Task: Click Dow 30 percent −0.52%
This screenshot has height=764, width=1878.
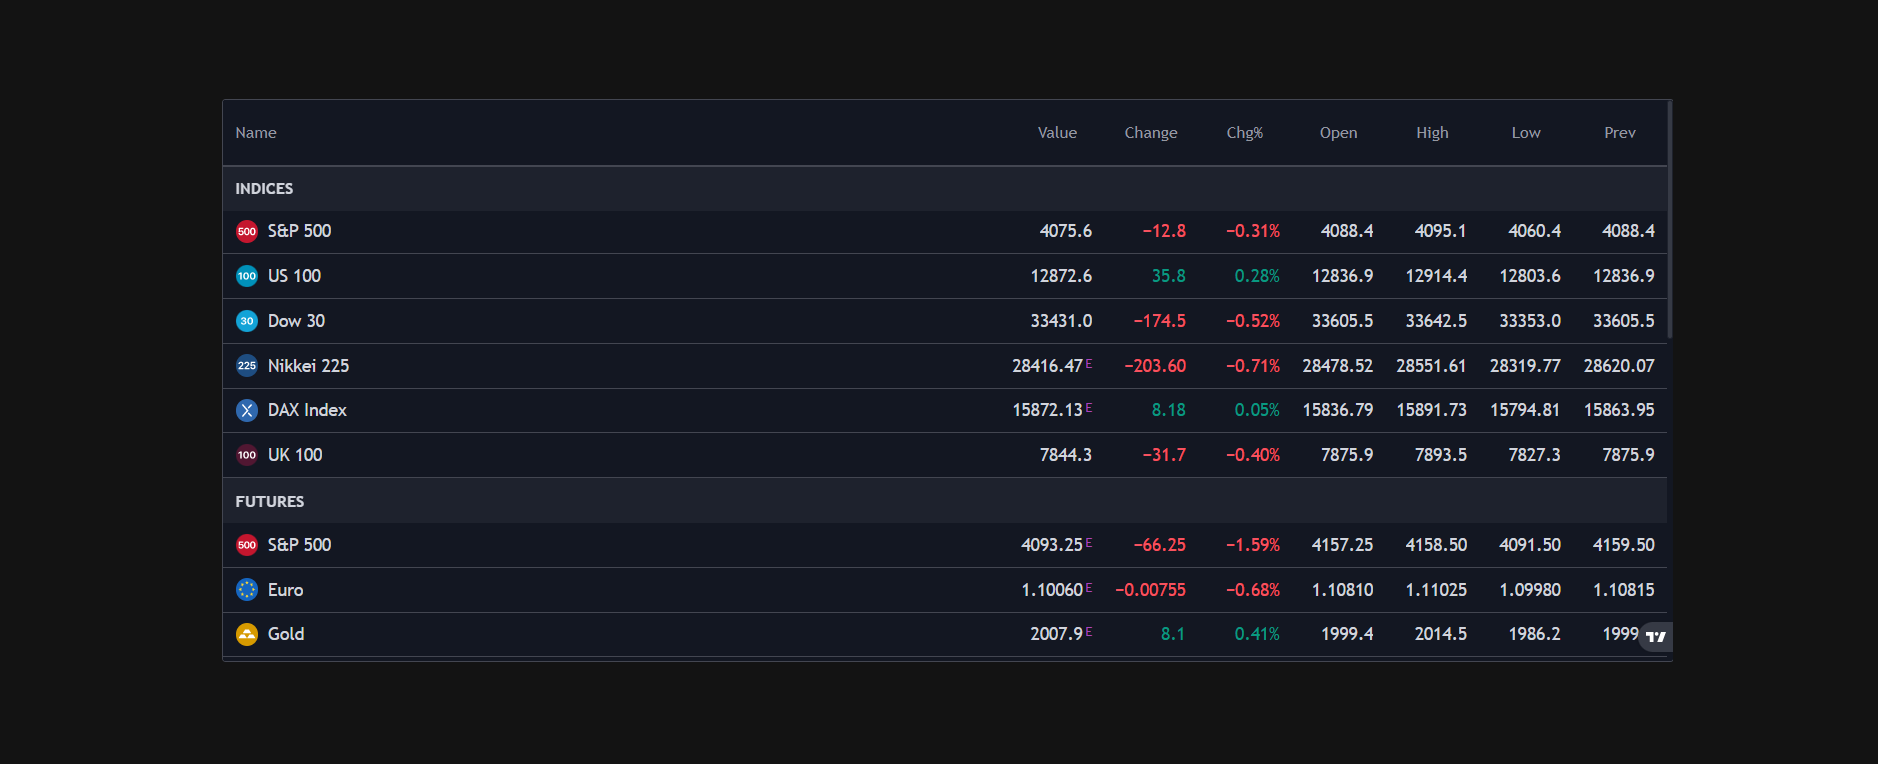Action: point(1253,321)
